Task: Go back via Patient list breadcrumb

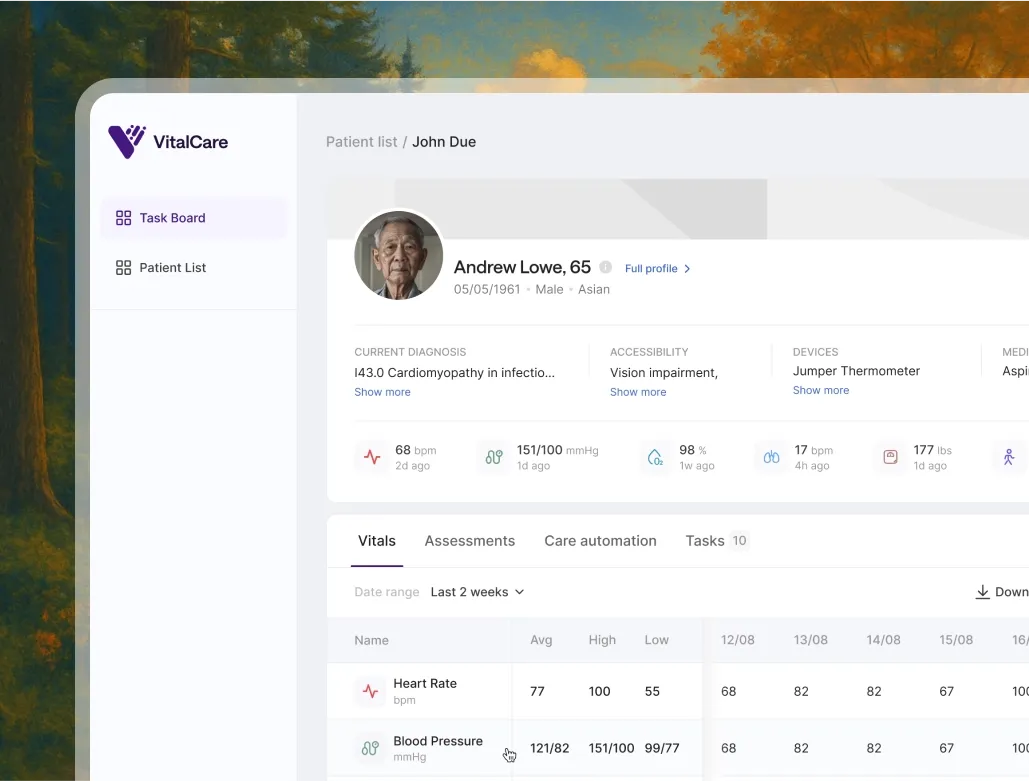Action: tap(362, 142)
